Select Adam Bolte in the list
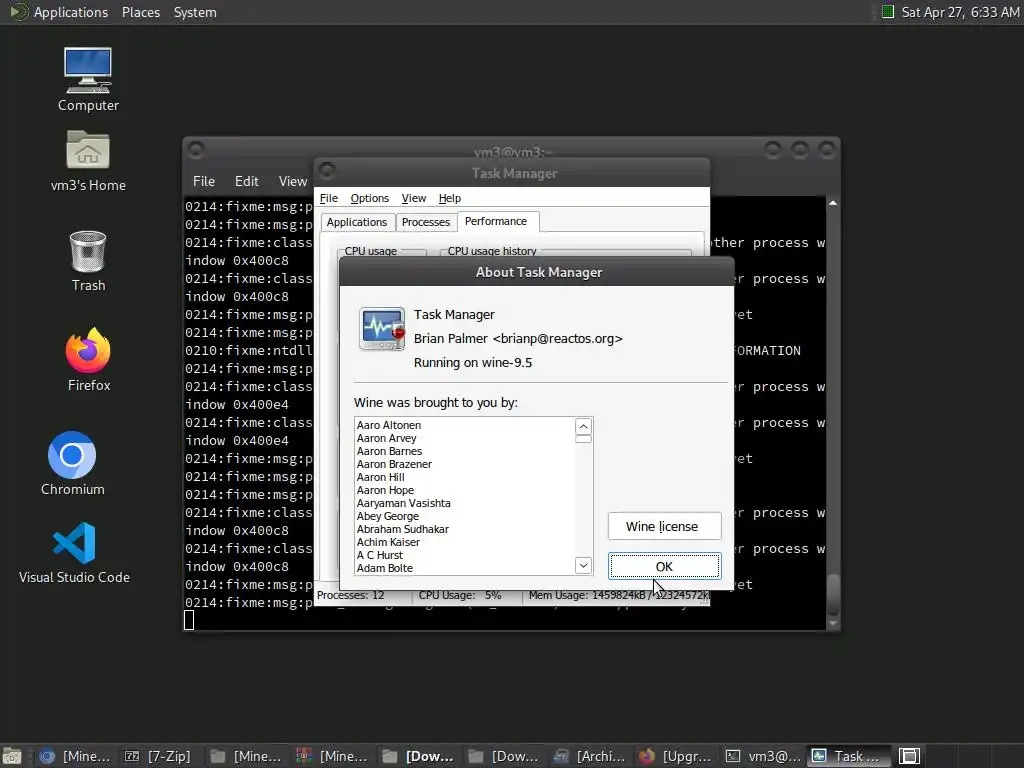Screen dimensions: 1024x768 (x=385, y=568)
